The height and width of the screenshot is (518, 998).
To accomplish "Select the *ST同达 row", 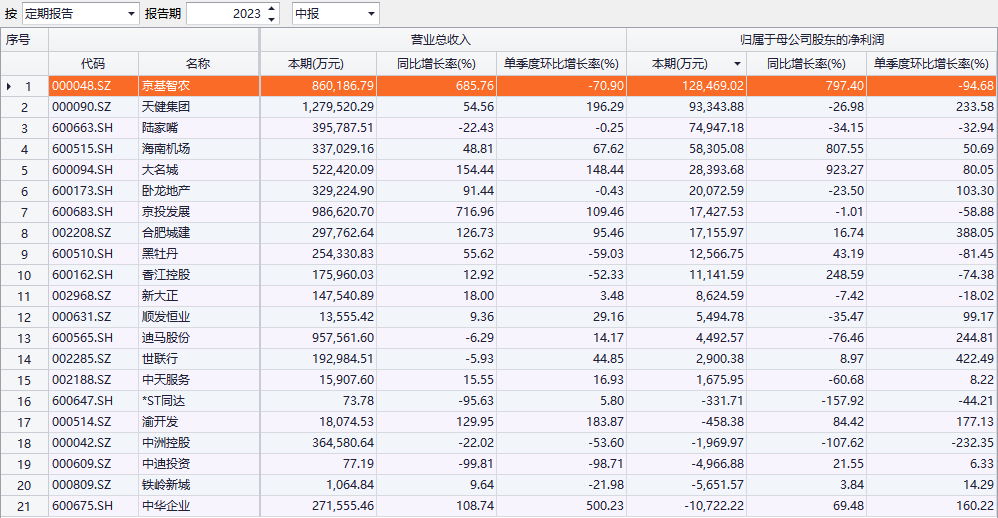I will click(x=165, y=401).
